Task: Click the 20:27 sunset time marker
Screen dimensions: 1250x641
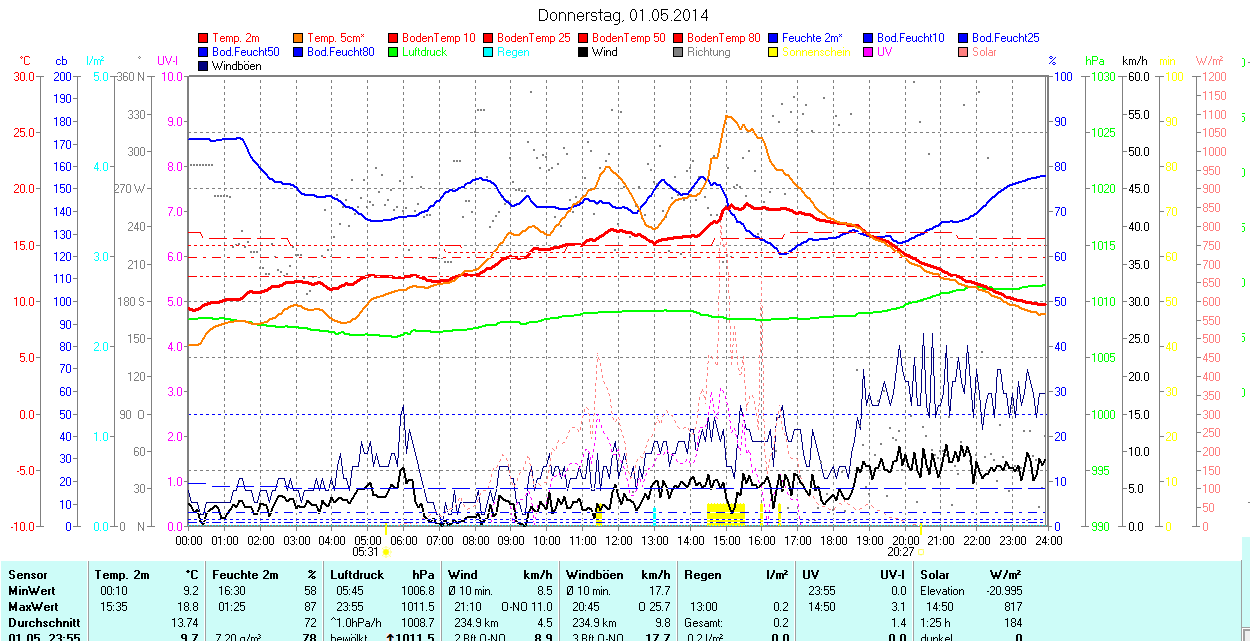Action: coord(900,551)
